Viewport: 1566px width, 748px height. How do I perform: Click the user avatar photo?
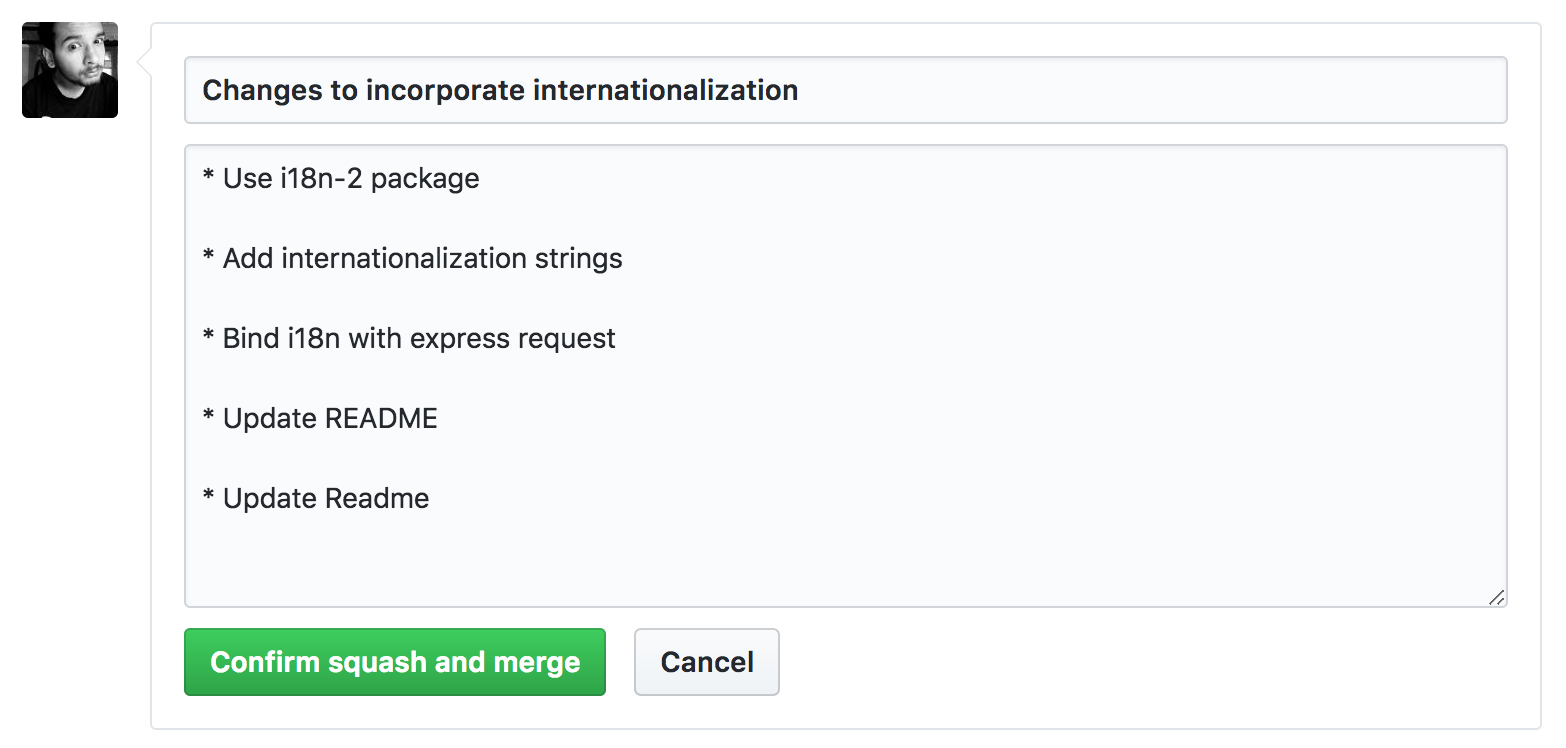pos(70,70)
